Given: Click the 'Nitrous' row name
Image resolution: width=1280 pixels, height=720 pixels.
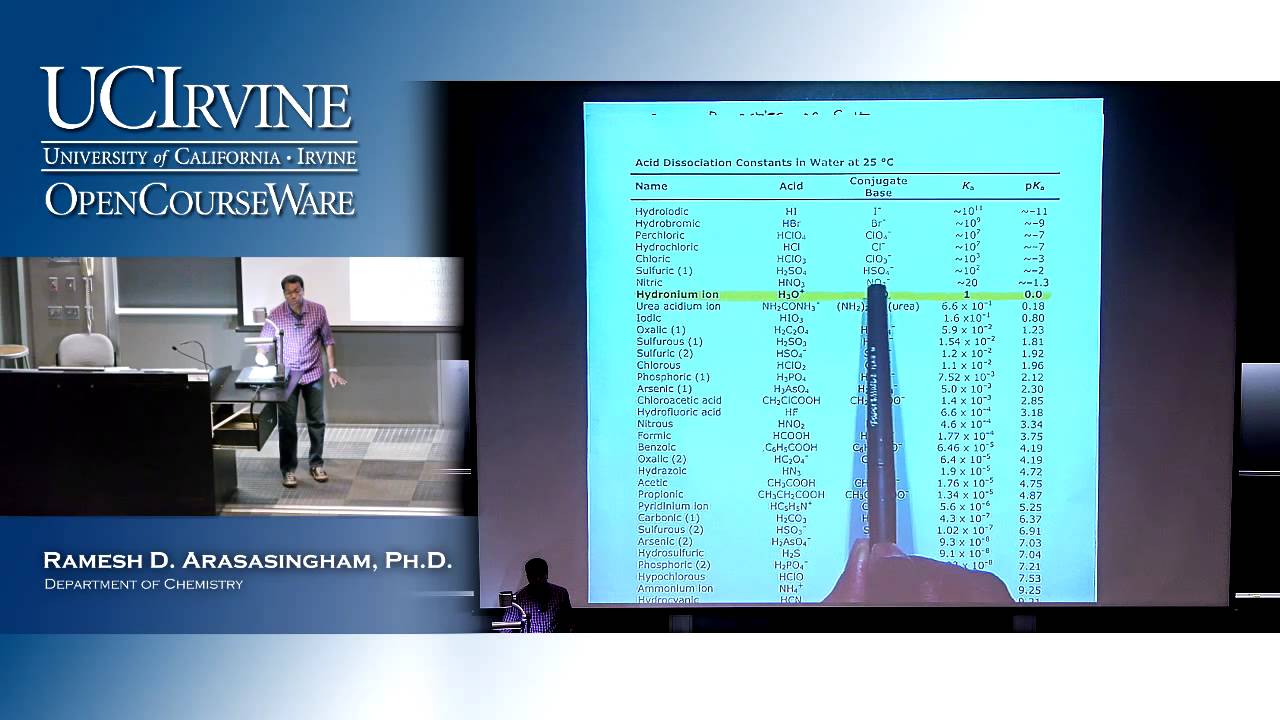Looking at the screenshot, I should coord(655,424).
